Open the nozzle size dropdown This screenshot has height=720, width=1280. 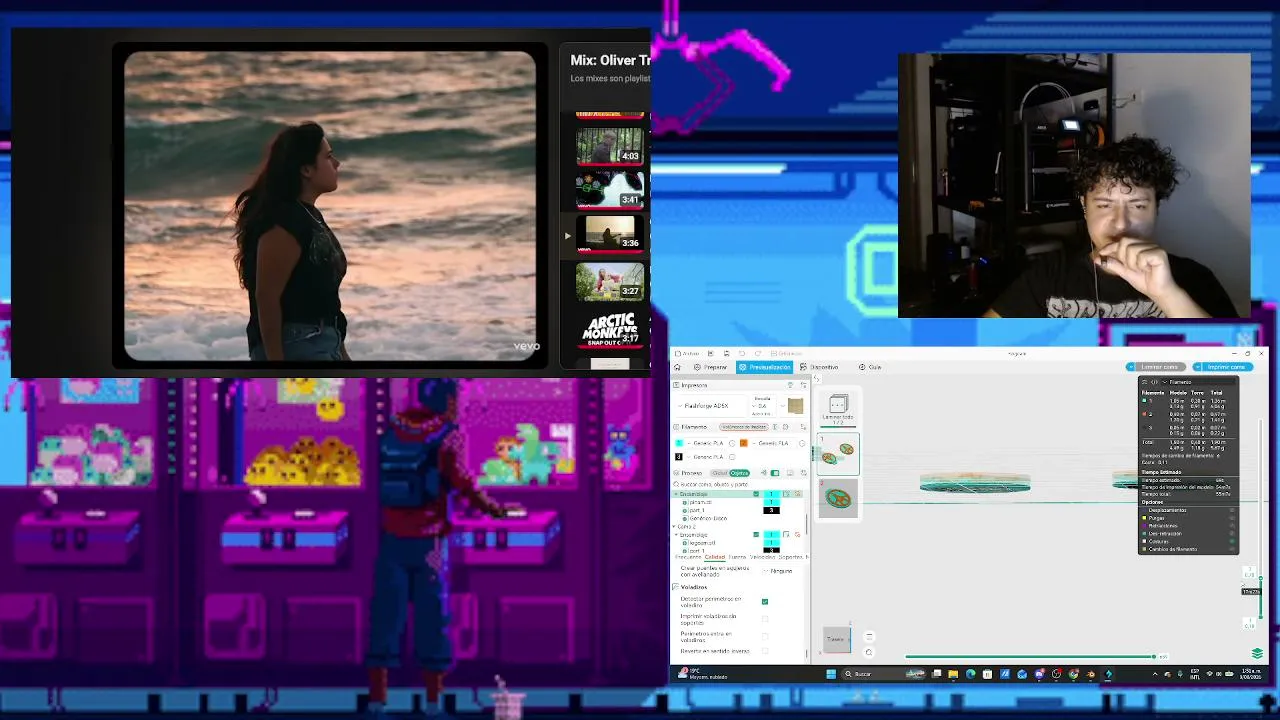pos(762,407)
